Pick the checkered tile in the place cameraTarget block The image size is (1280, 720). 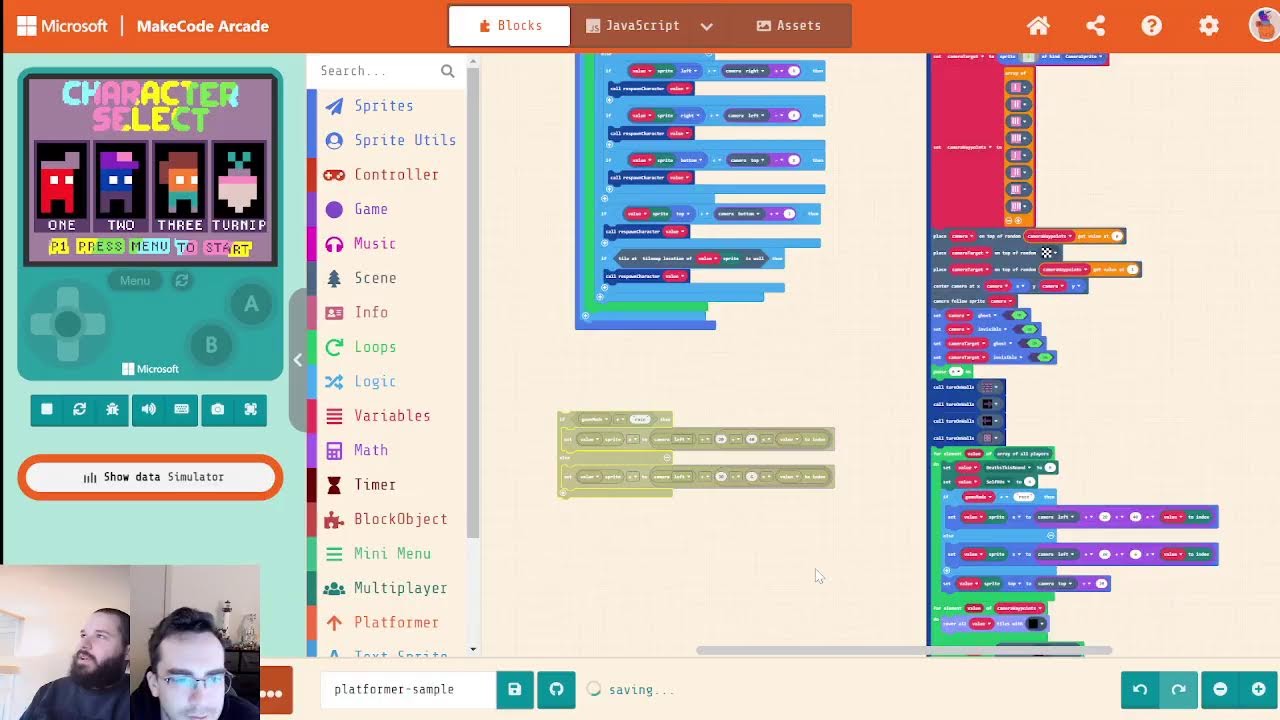[x=1047, y=253]
